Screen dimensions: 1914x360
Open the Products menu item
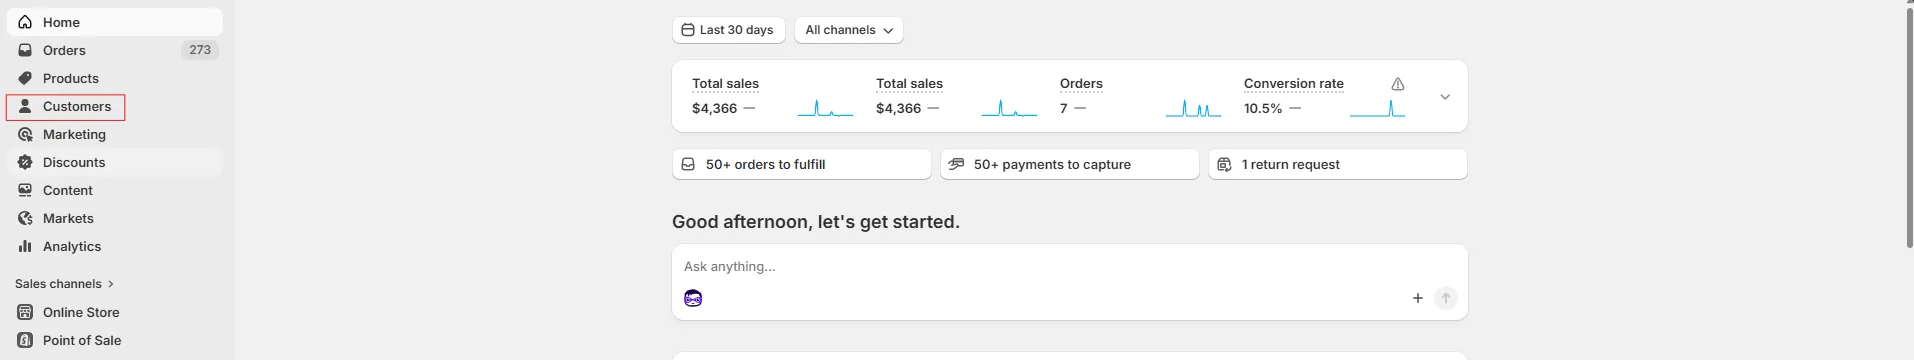(x=115, y=78)
